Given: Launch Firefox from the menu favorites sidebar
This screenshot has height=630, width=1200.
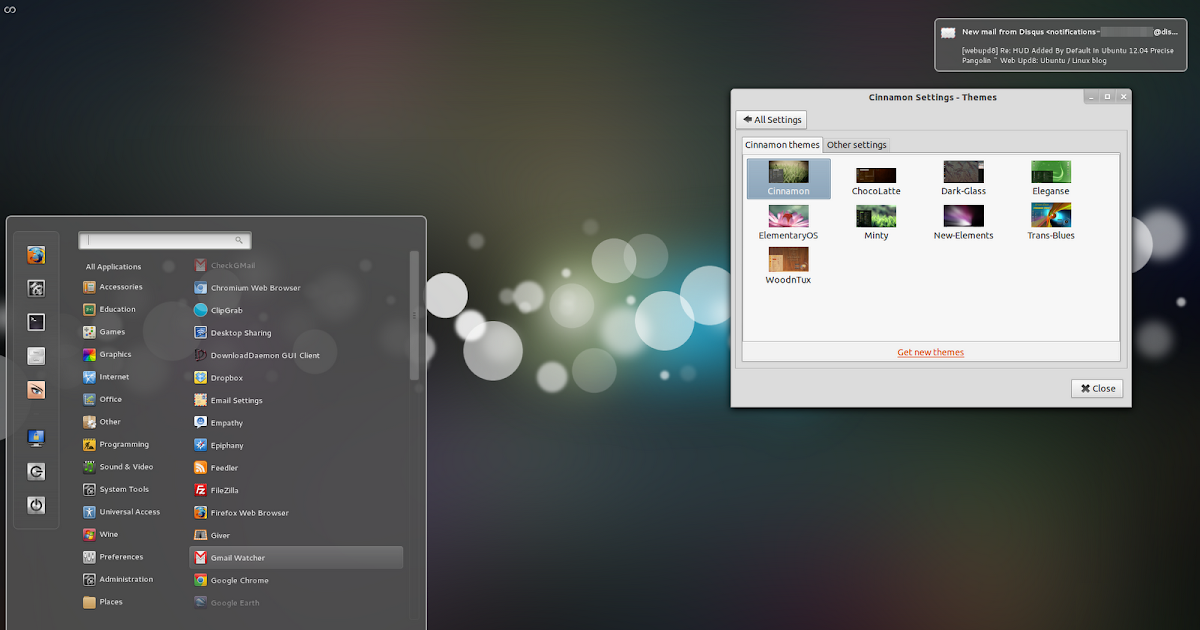Looking at the screenshot, I should [36, 255].
